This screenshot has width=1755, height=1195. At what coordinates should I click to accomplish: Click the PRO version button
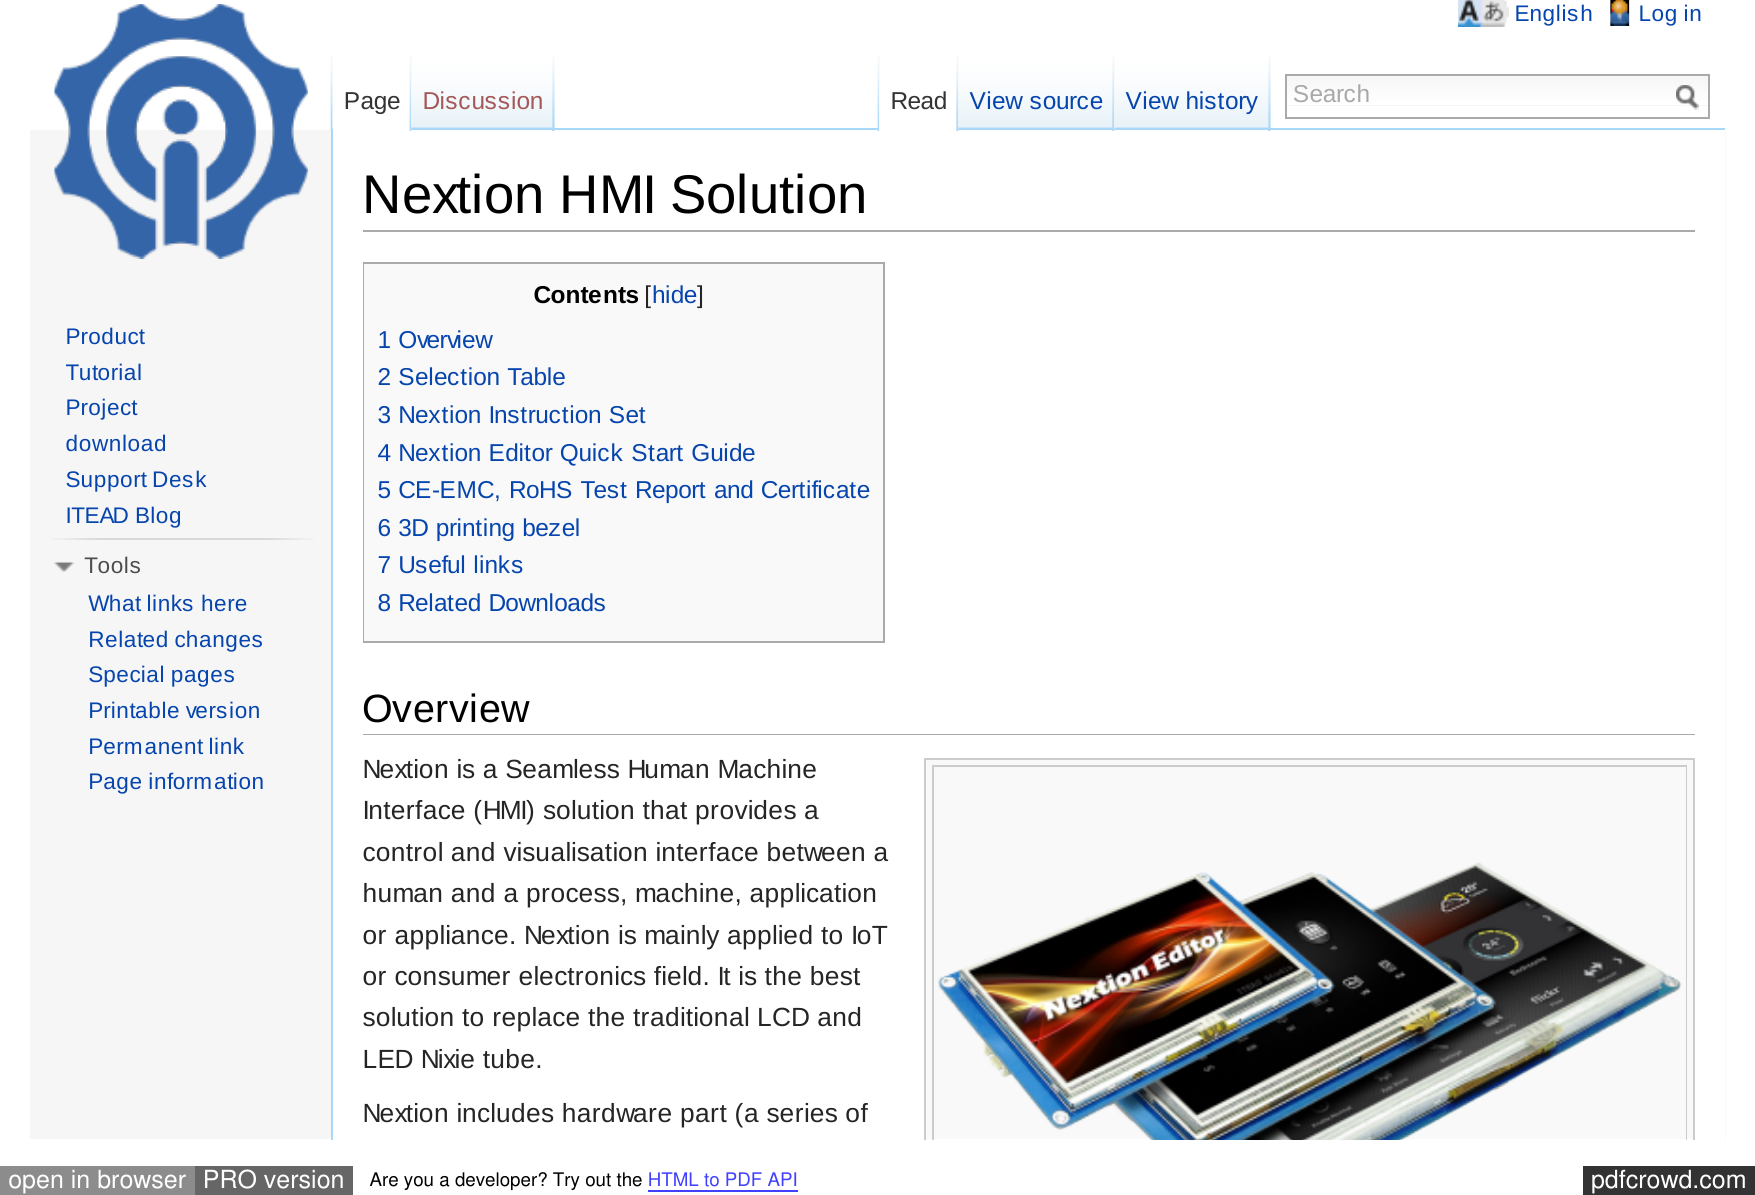[x=274, y=1180]
